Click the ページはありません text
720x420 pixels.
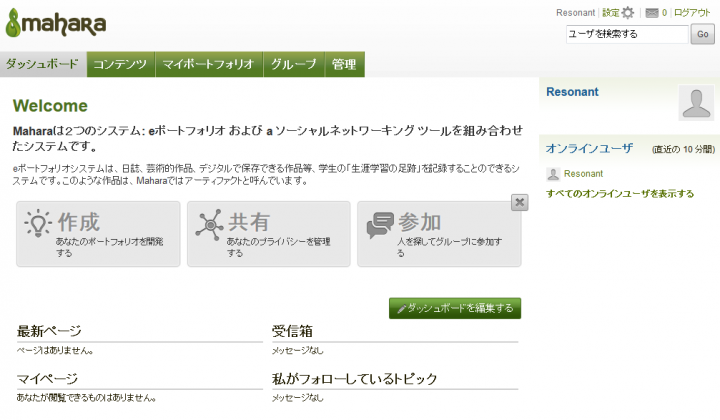point(55,350)
